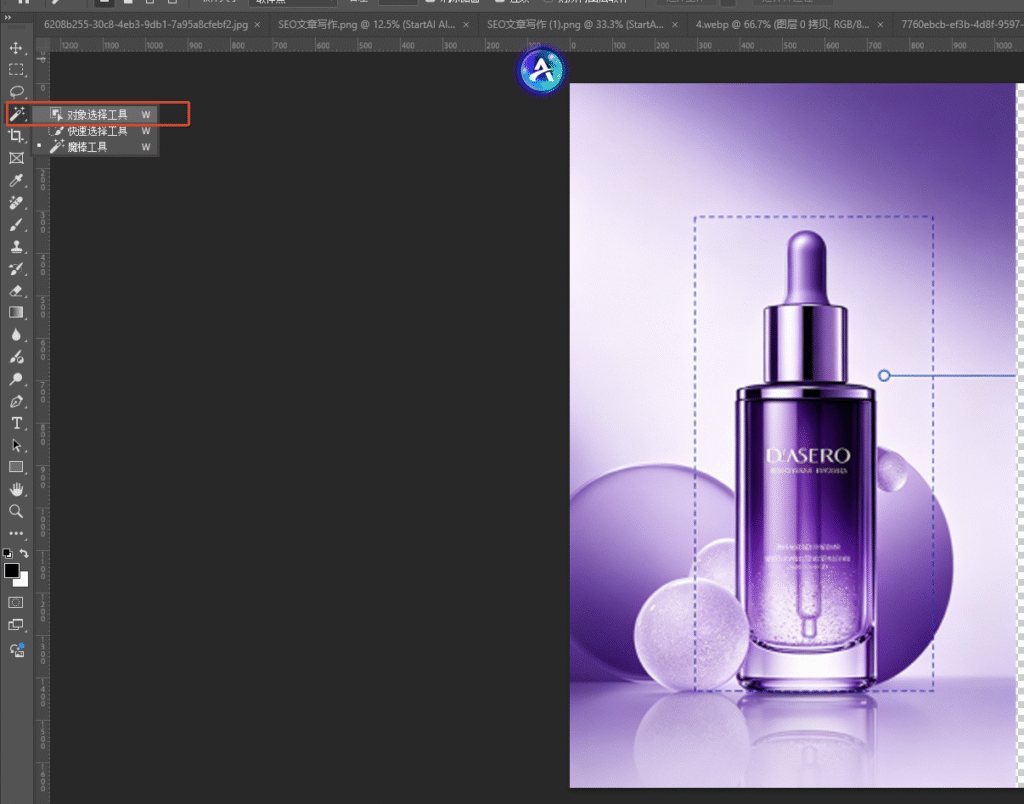Screen dimensions: 1024x804
Task: Select the Rectangular Marquee tool
Action: [16, 70]
